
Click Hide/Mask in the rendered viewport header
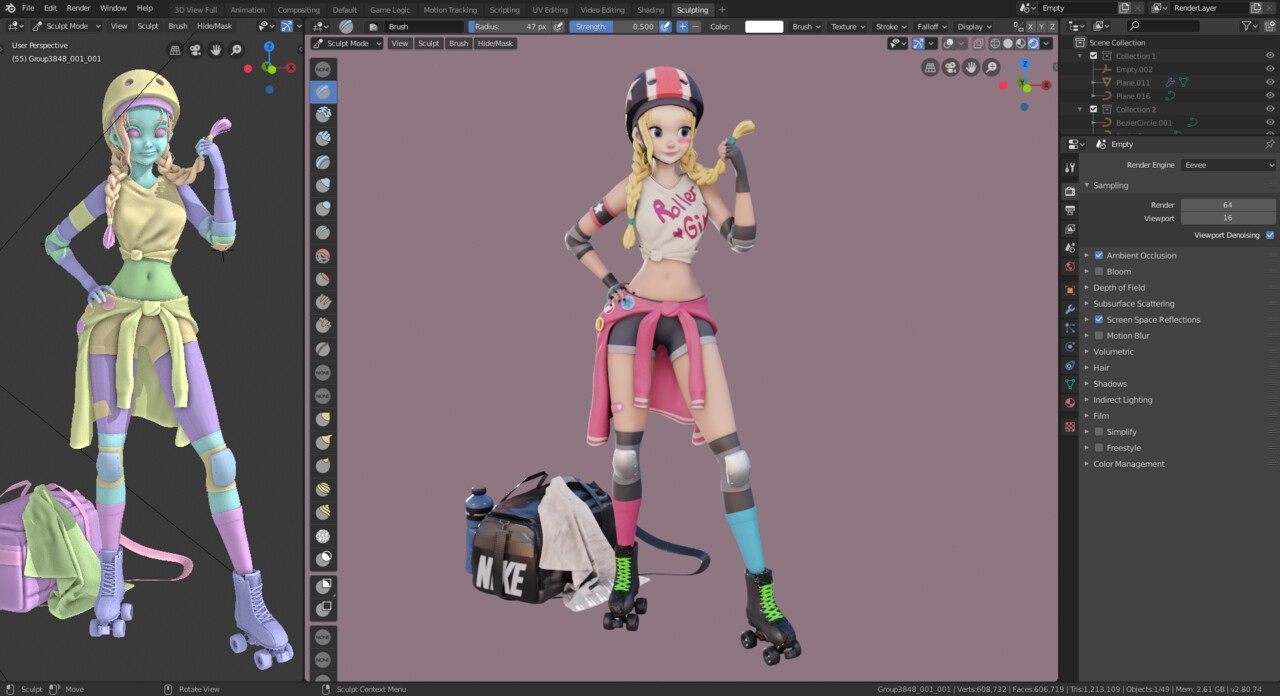pyautogui.click(x=495, y=44)
